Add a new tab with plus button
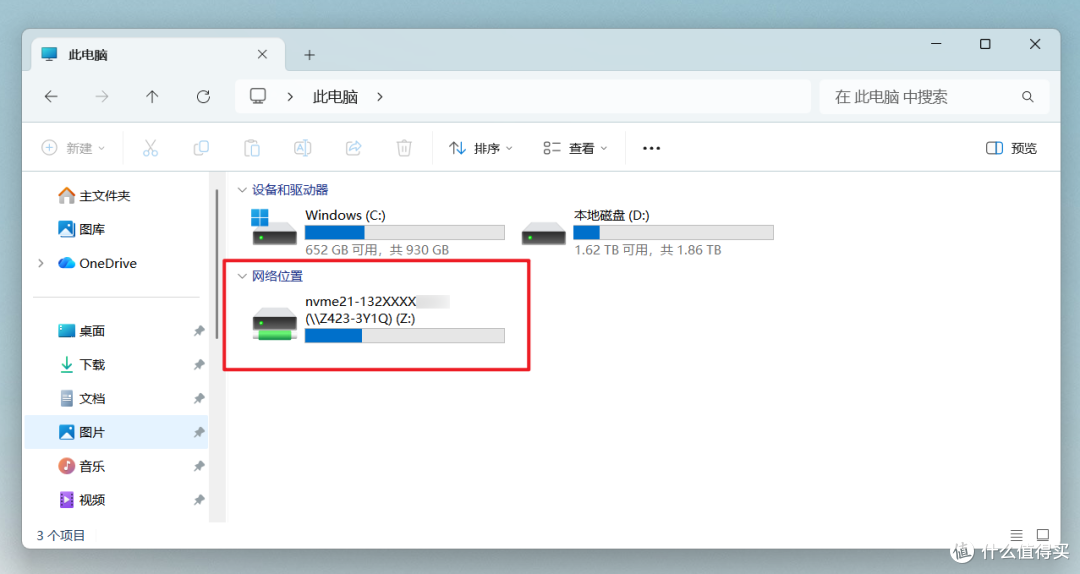 point(309,55)
